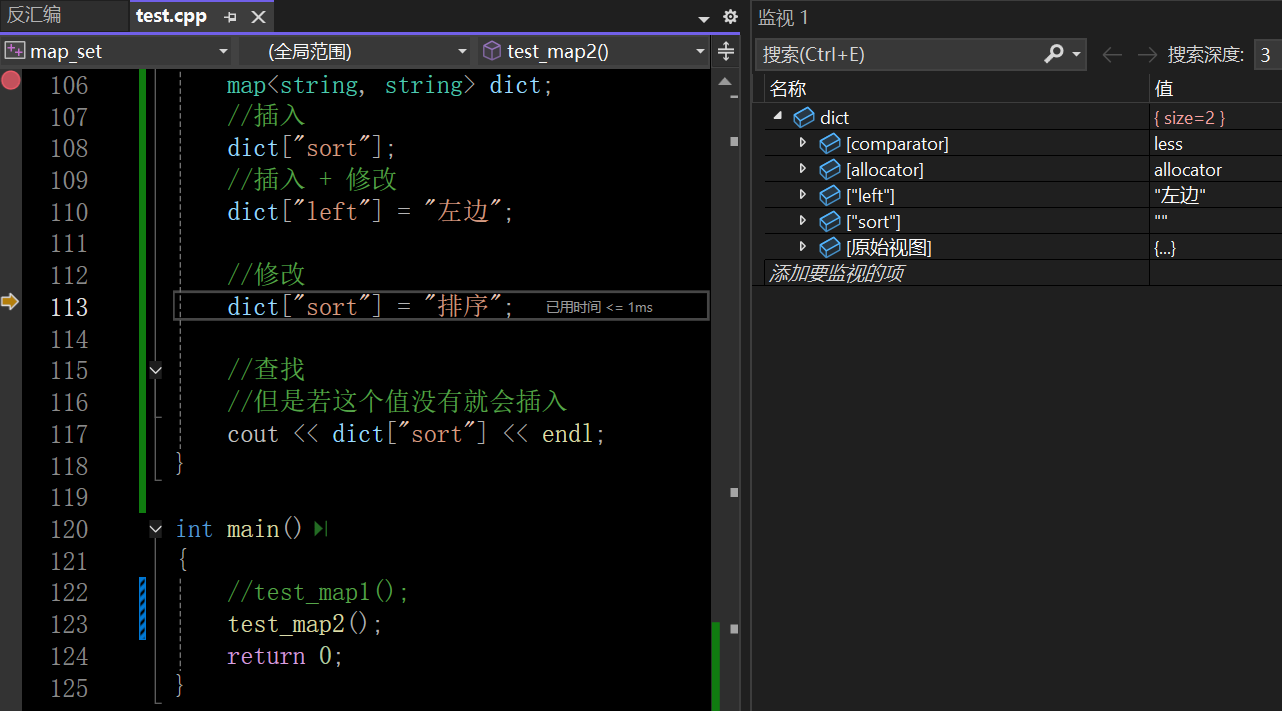Image resolution: width=1282 pixels, height=711 pixels.
Task: Click the 监视 1 panel title
Action: 783,17
